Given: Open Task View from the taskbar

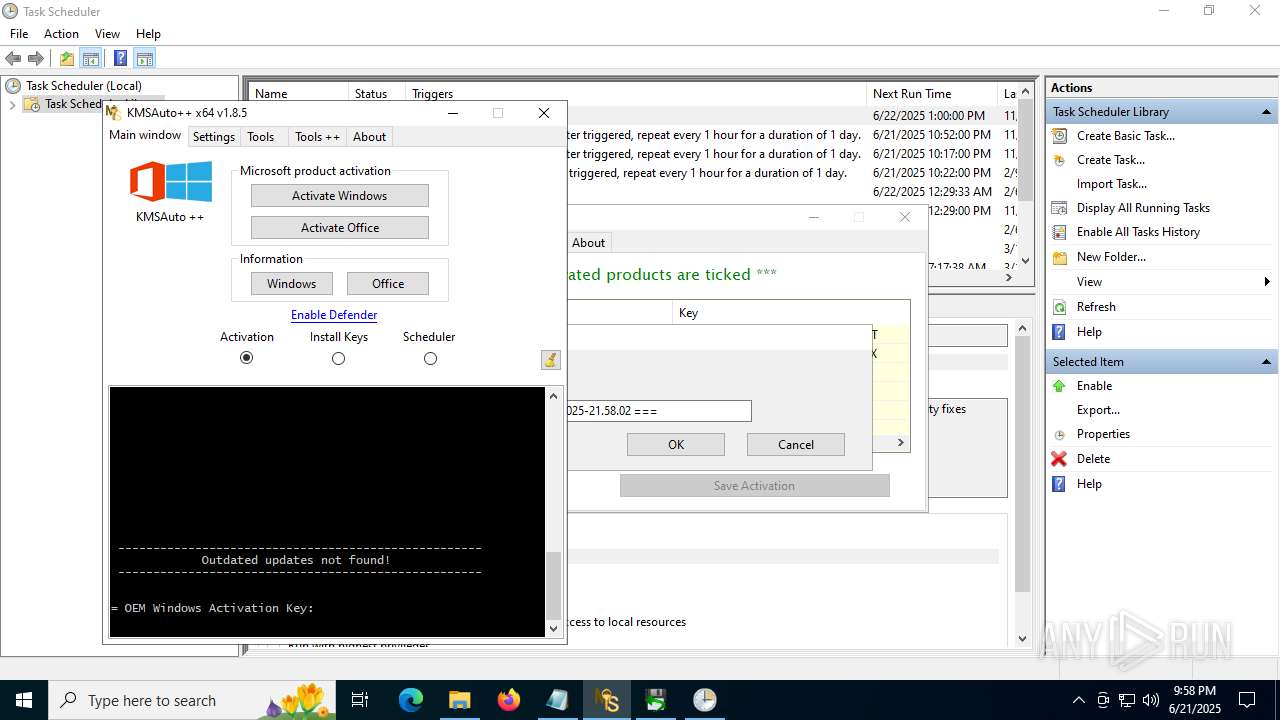Looking at the screenshot, I should [361, 700].
